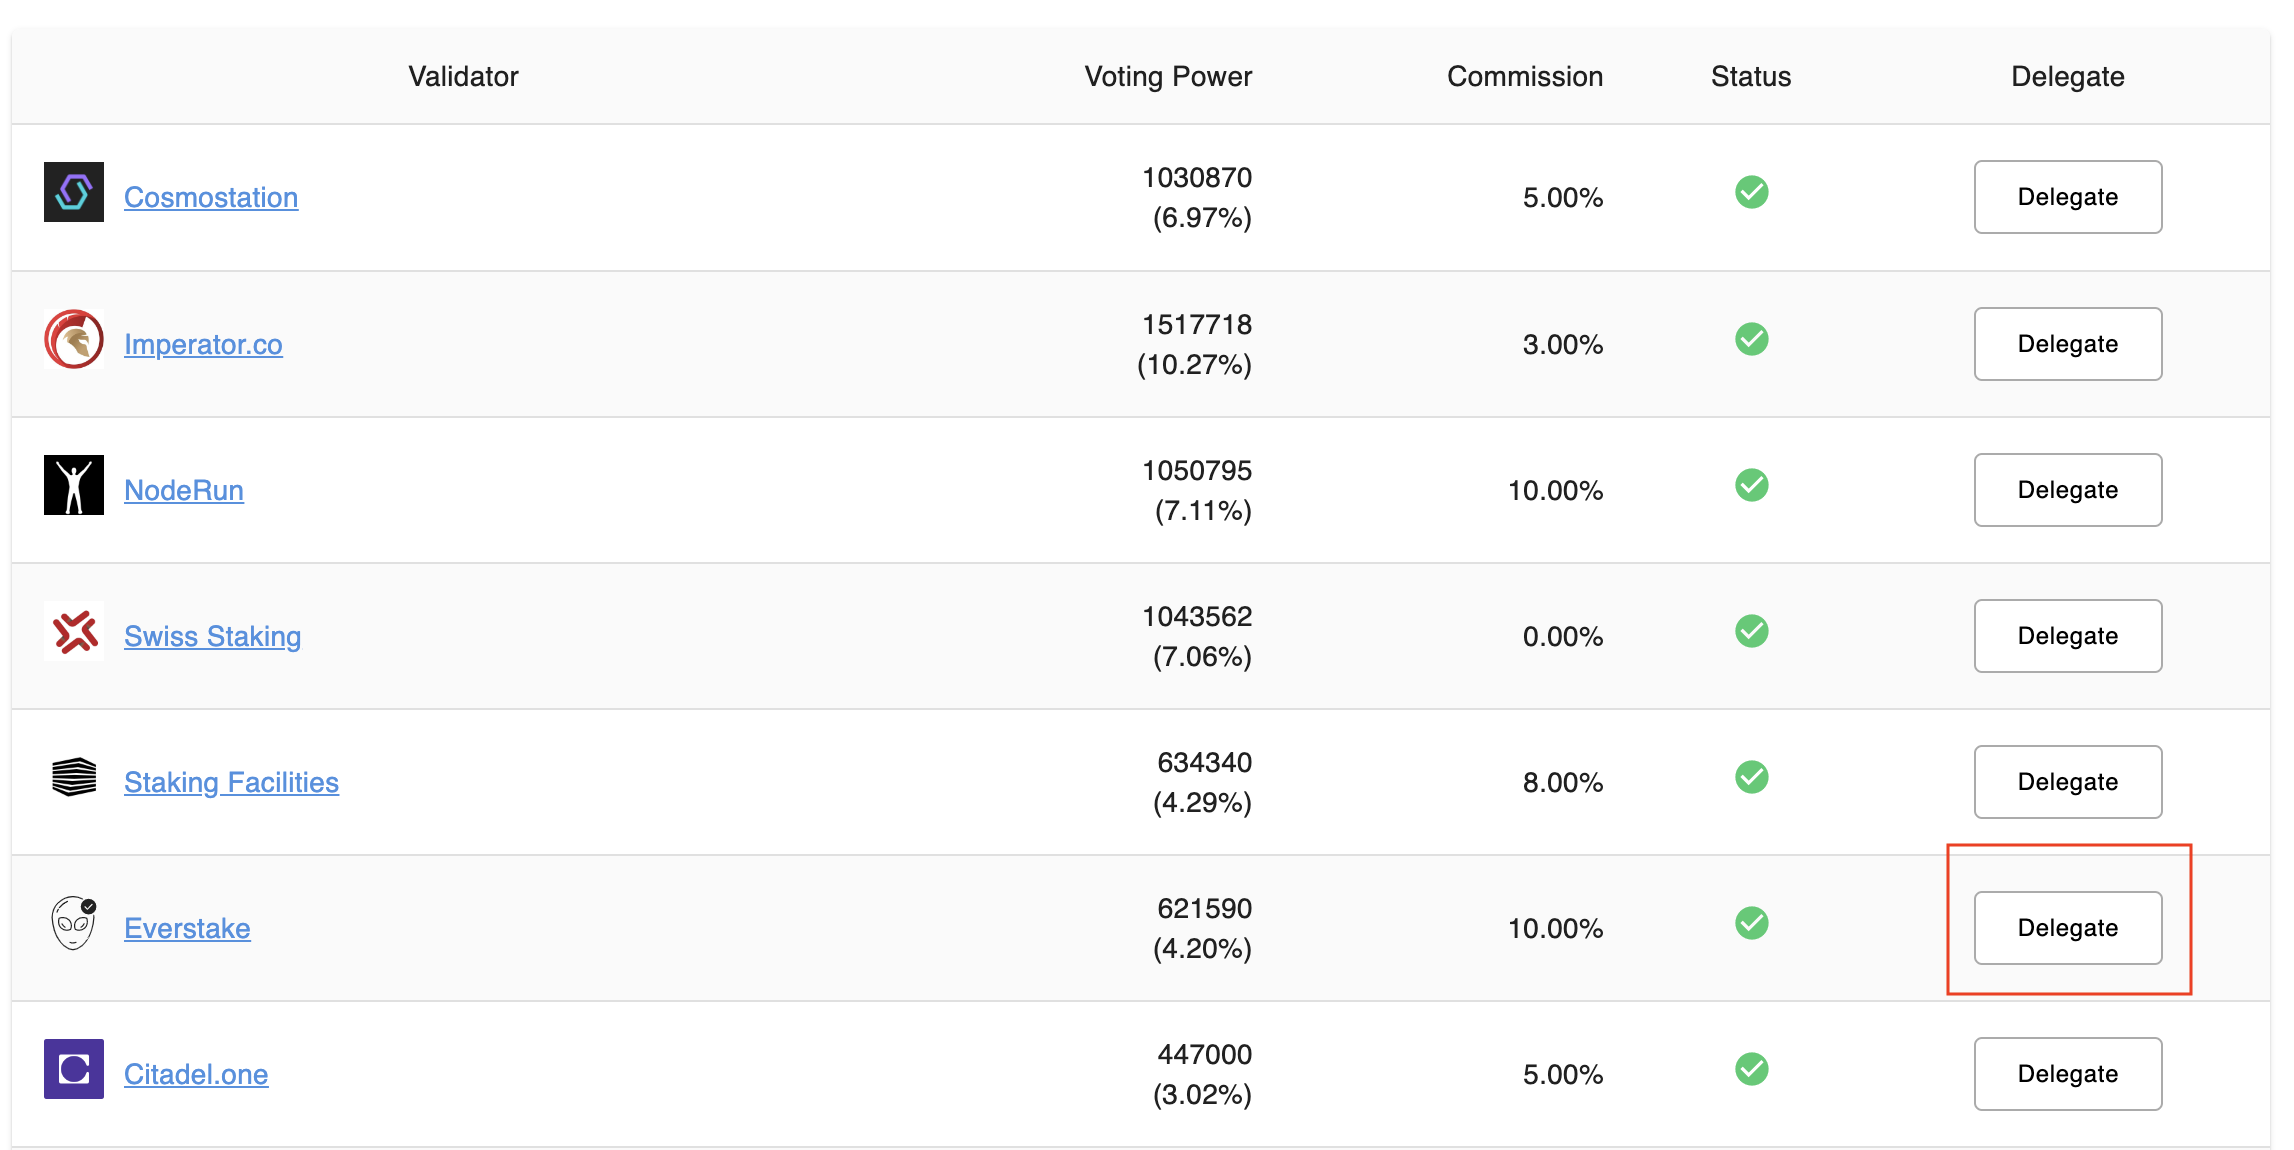Click the NodeRun validator logo icon
This screenshot has height=1150, width=2294.
(74, 485)
